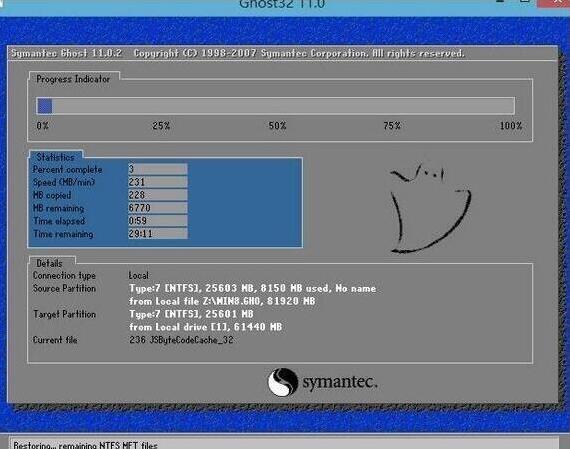Viewport: 570px width, 449px height.
Task: Click the Ghost mascot drawing
Action: click(x=430, y=208)
